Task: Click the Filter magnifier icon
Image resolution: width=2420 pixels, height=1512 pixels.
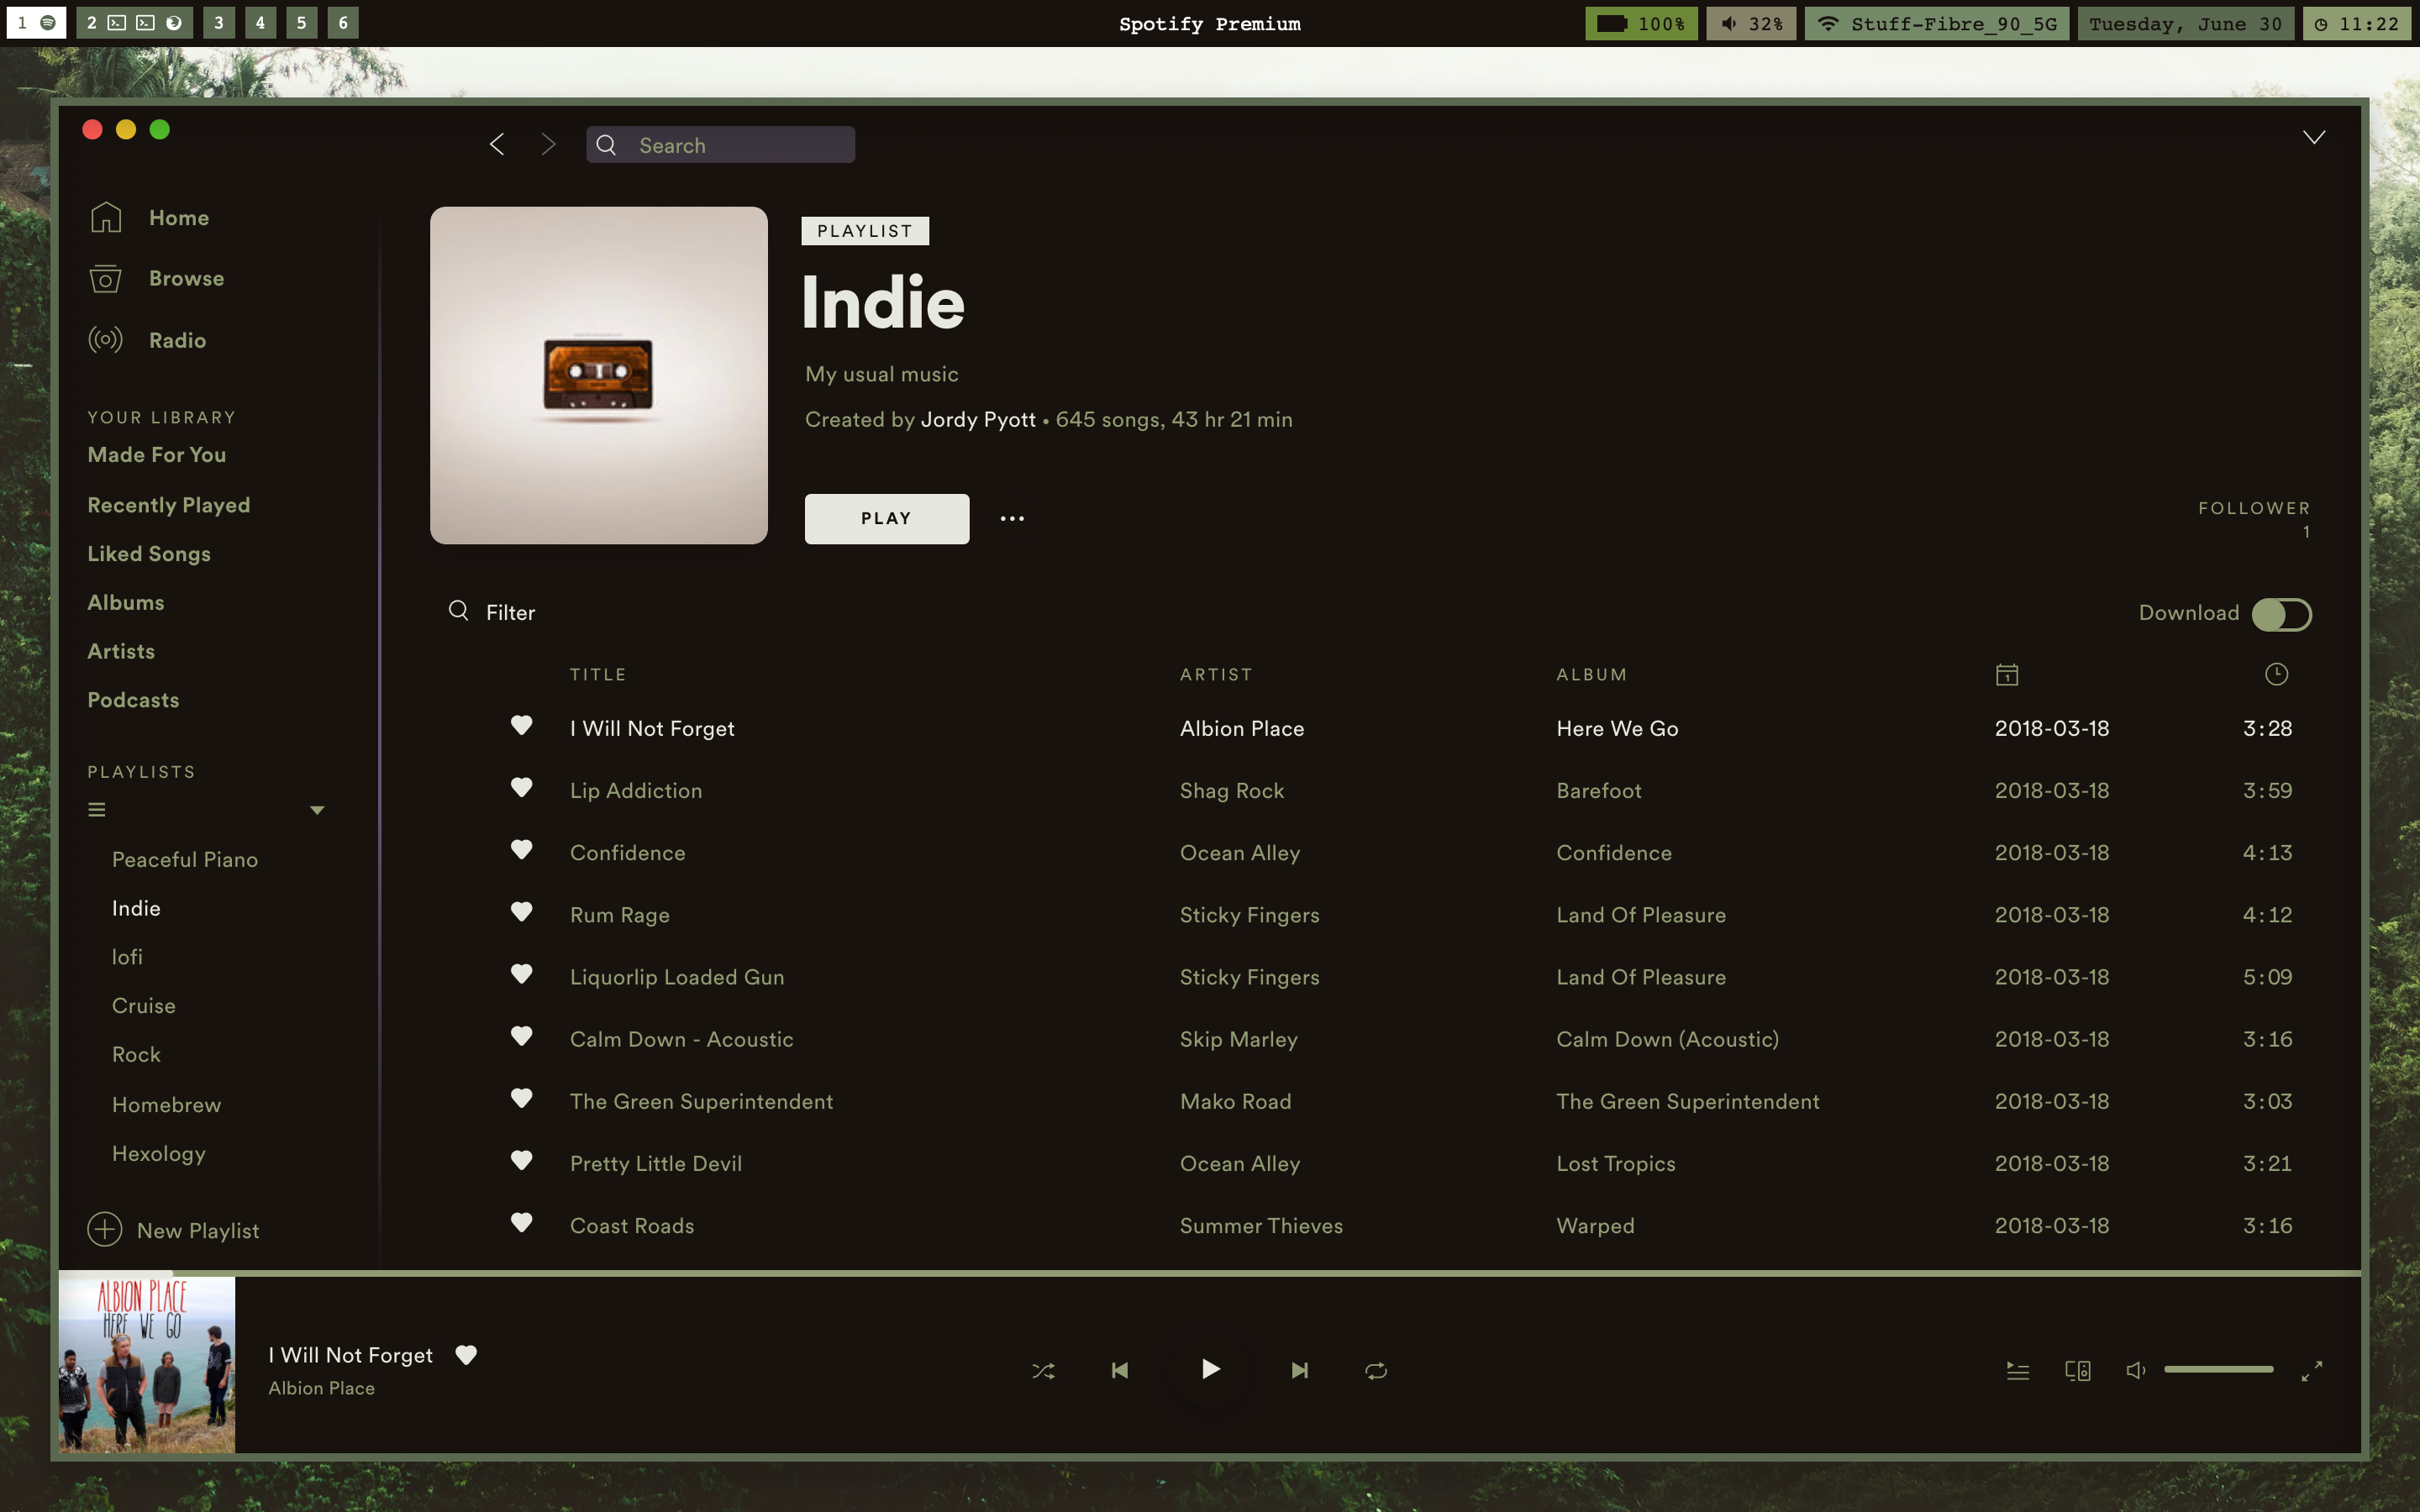Action: (x=458, y=611)
